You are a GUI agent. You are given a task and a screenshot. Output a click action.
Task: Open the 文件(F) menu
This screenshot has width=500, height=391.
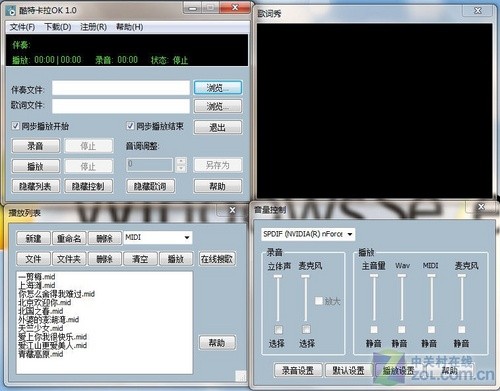(22, 27)
